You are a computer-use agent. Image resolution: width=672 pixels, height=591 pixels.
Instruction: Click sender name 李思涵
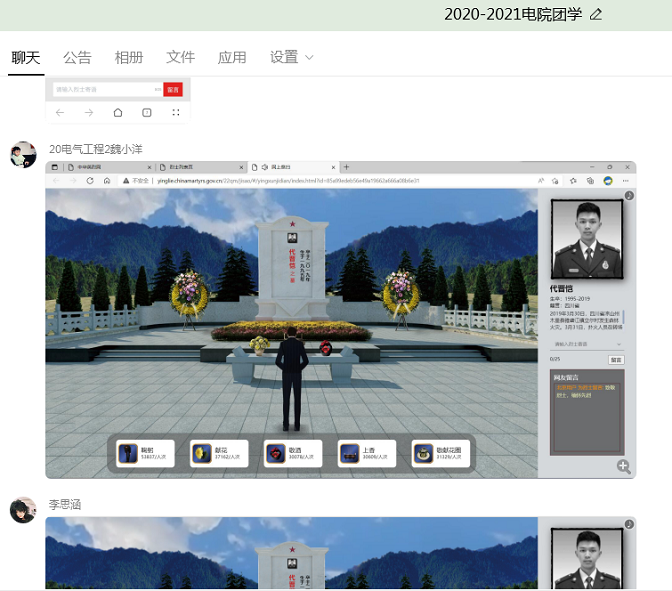[65, 504]
